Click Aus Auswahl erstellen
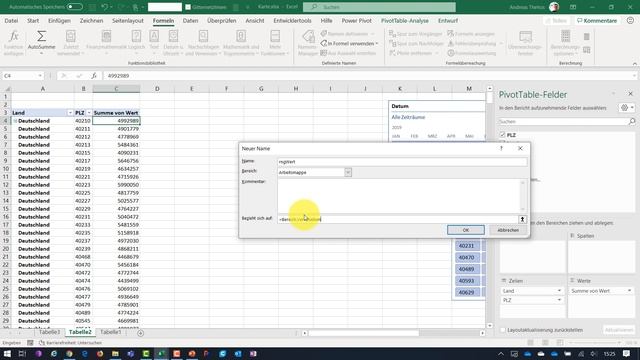Viewport: 640px width, 360px height. coord(348,53)
